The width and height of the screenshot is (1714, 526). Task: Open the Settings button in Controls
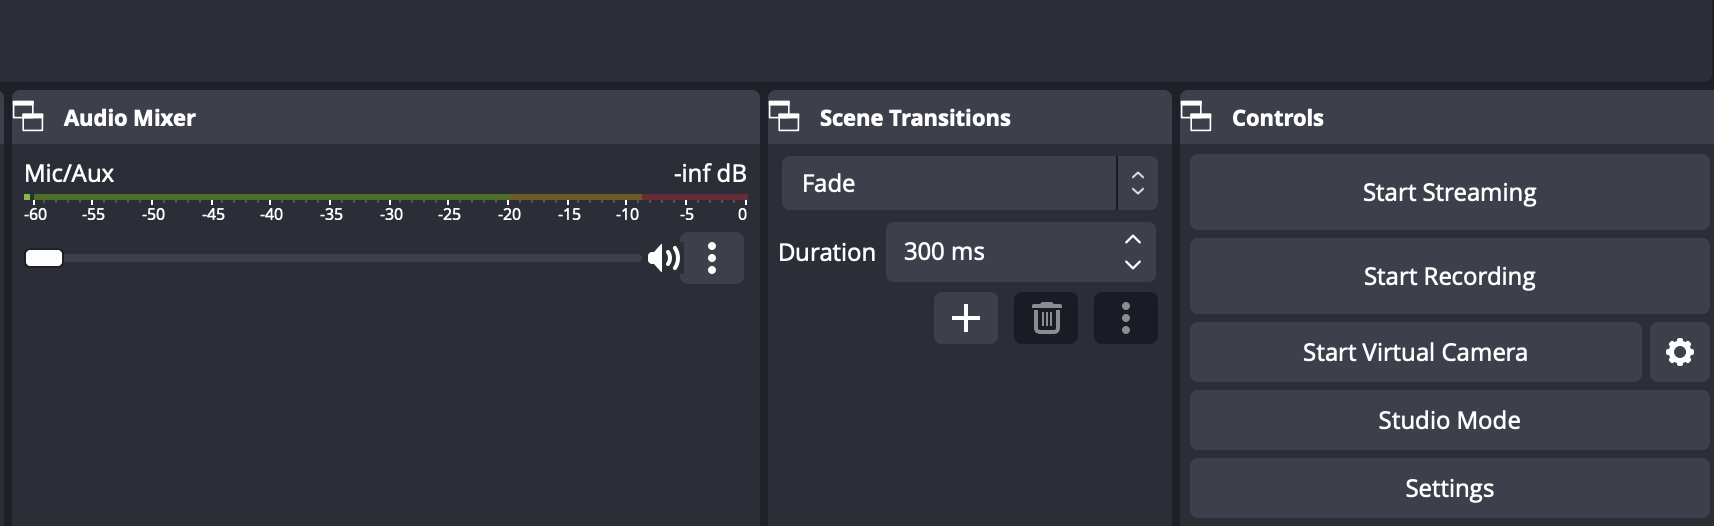point(1448,488)
